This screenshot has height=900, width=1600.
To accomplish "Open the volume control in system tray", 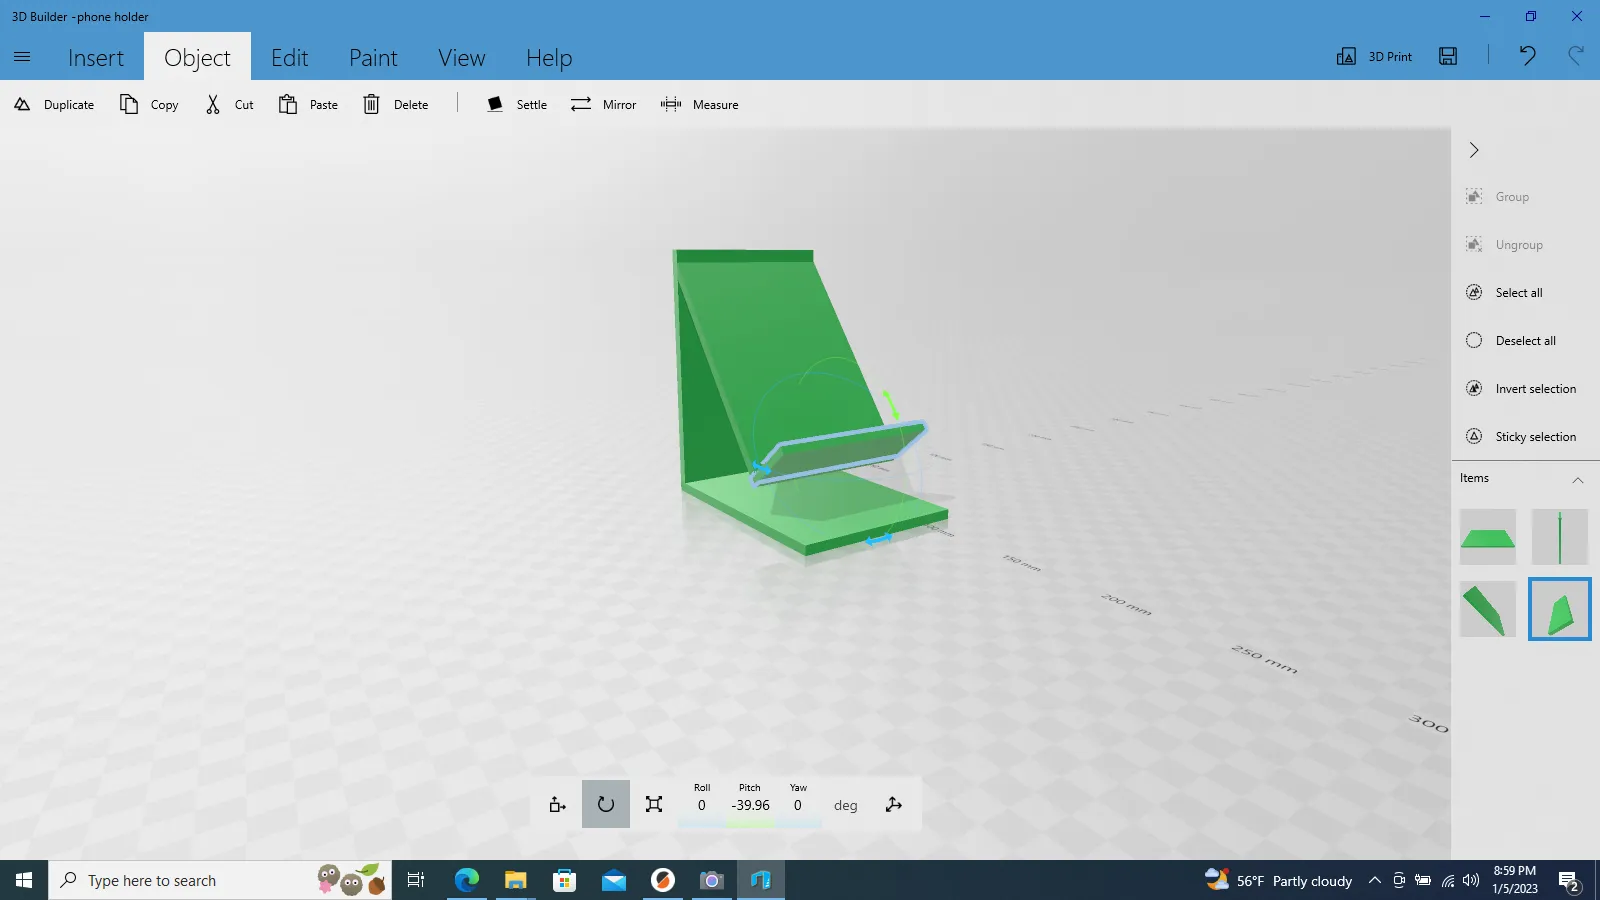I will 1471,880.
